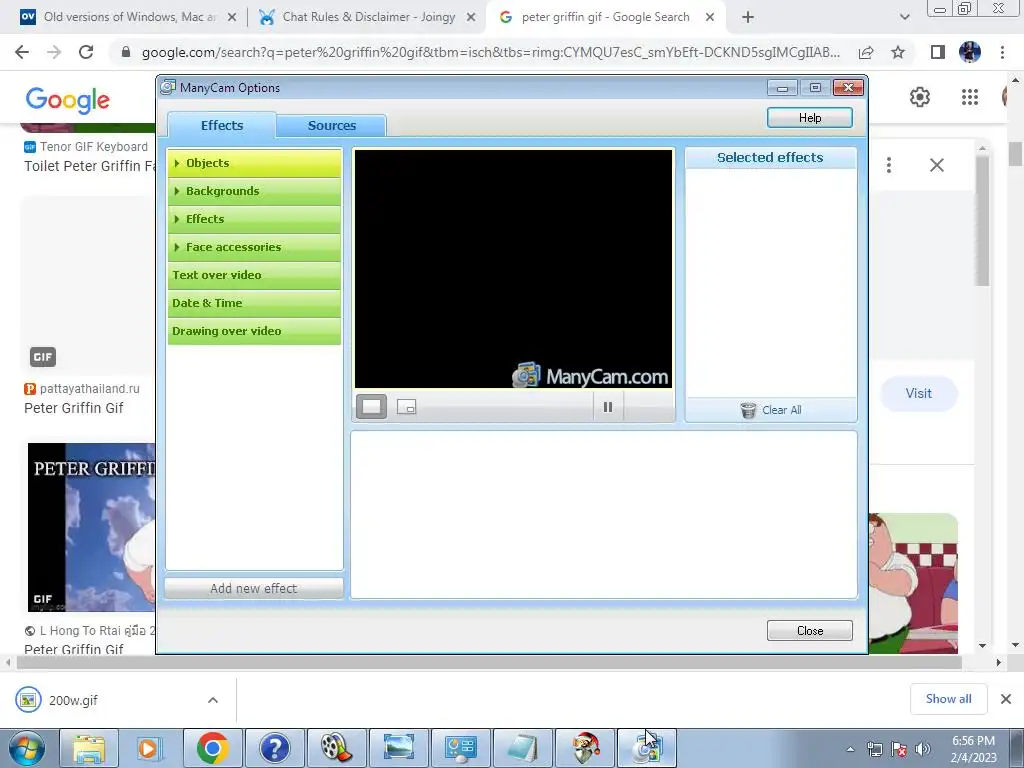Expand the Face accessories category
Screen dimensions: 1024x768
[x=254, y=248]
